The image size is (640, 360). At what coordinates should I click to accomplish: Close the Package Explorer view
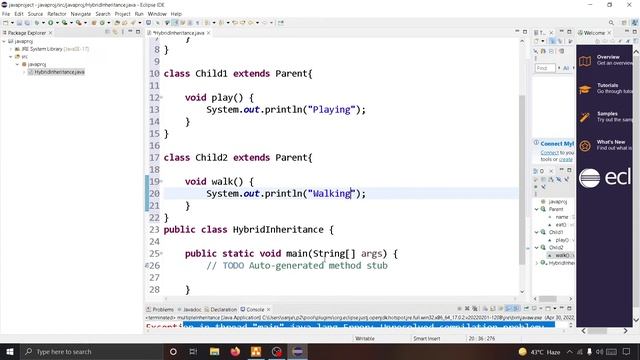(x=51, y=33)
